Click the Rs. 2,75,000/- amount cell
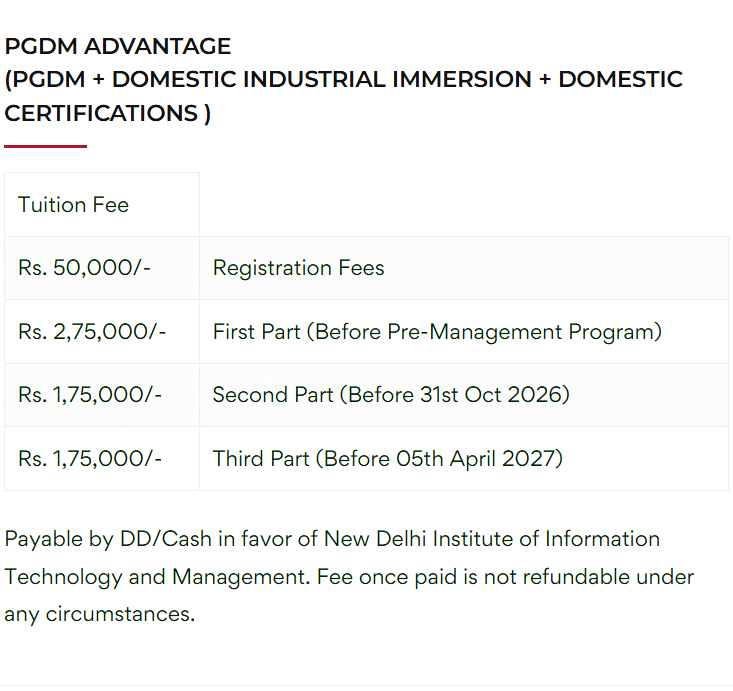733x691 pixels. point(92,332)
